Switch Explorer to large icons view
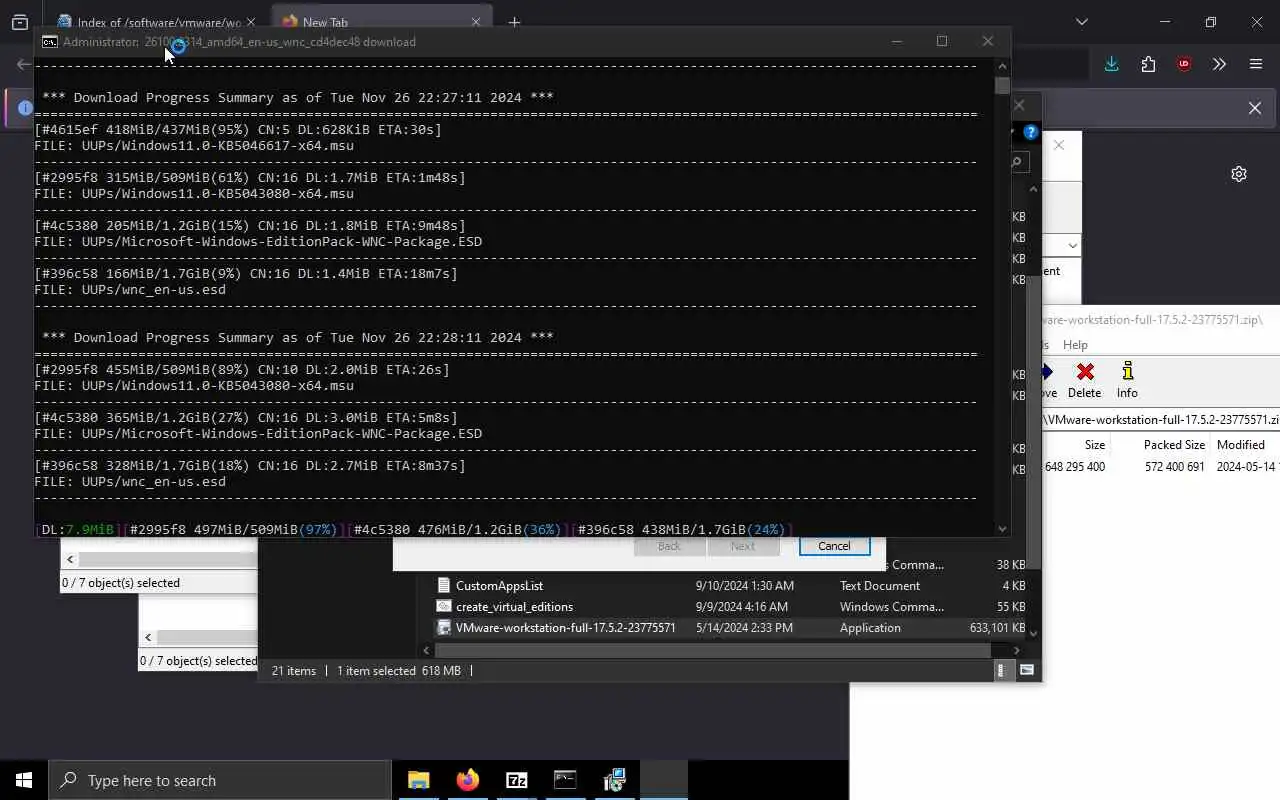Screen dimensions: 1280x800 [1026, 671]
